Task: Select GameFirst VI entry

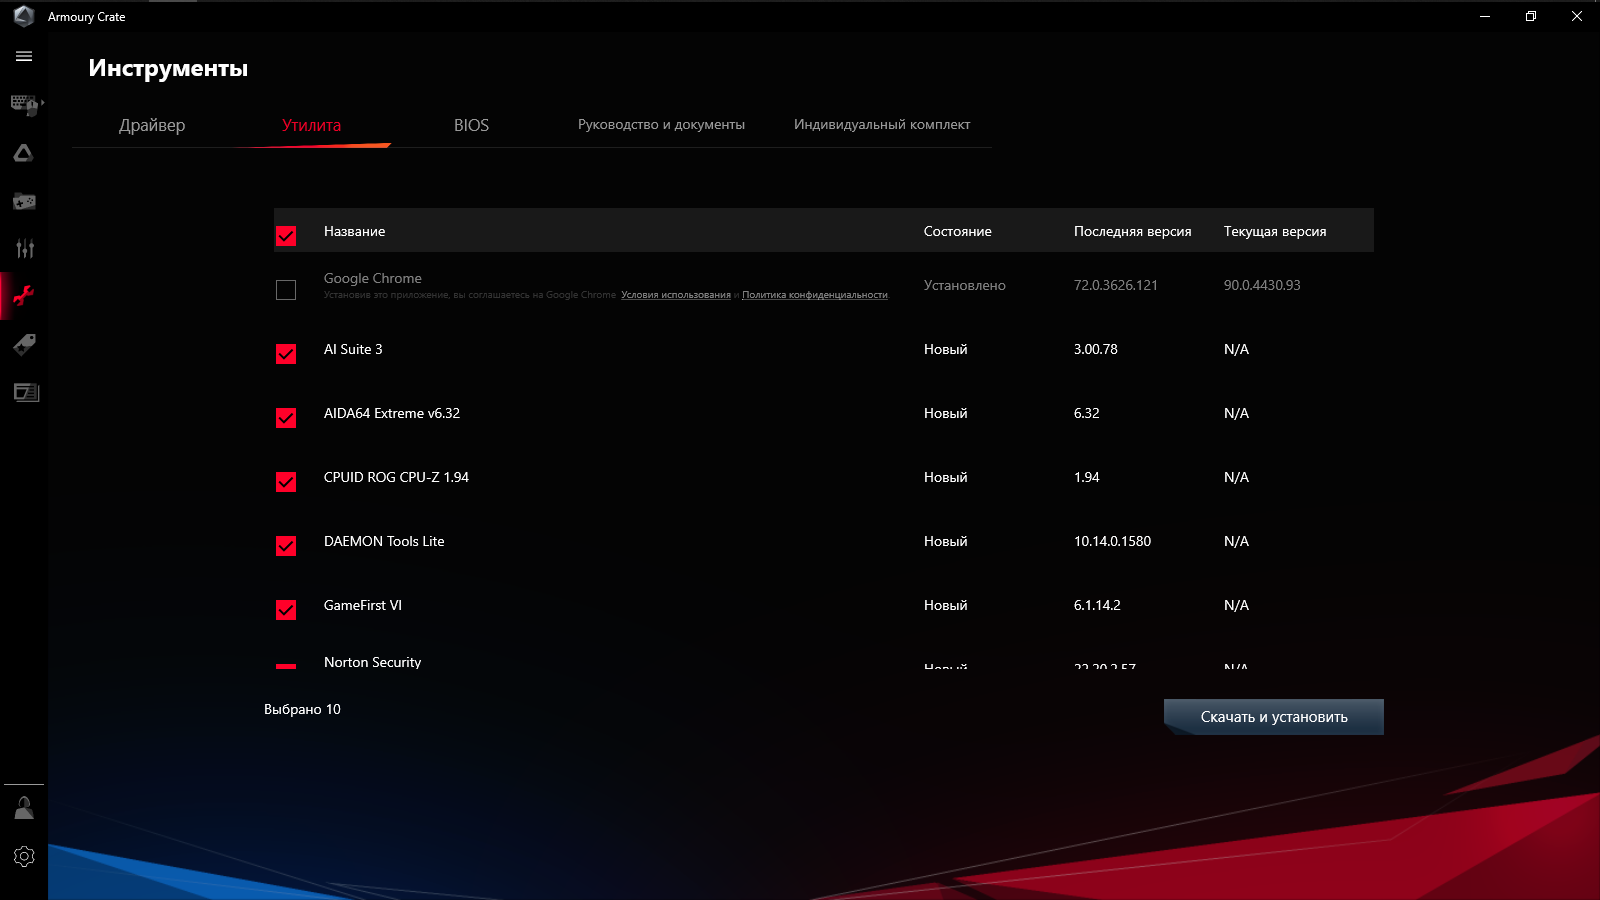Action: [362, 605]
